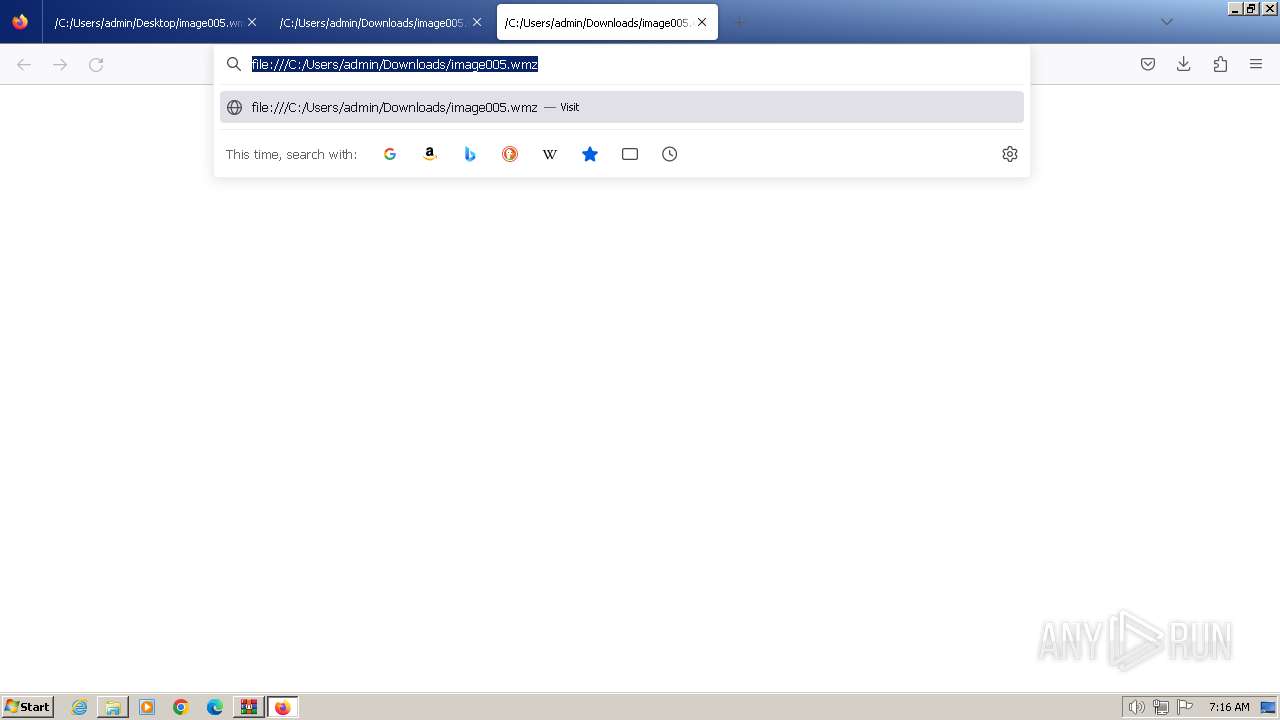The image size is (1280, 720).
Task: Click the volume tray icon
Action: tap(1136, 707)
